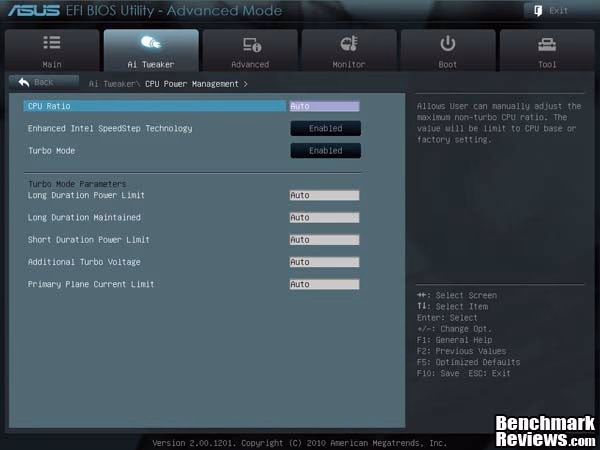Click CPU Power Management breadcrumb text
The height and width of the screenshot is (450, 600).
click(x=192, y=84)
